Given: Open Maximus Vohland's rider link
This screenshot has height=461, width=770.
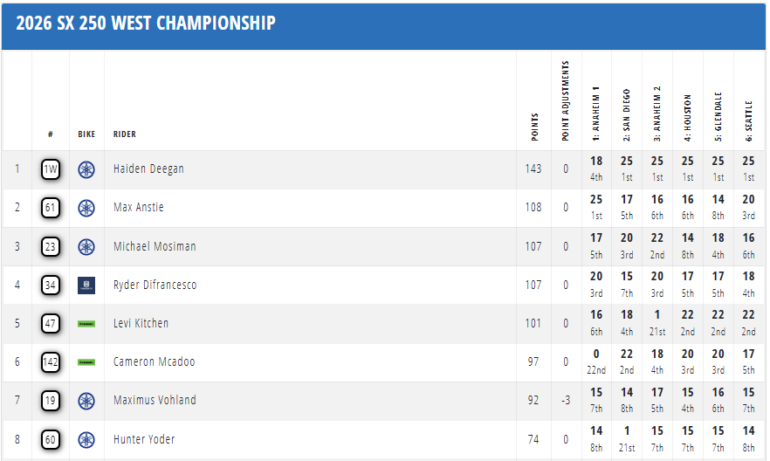Looking at the screenshot, I should [x=155, y=401].
